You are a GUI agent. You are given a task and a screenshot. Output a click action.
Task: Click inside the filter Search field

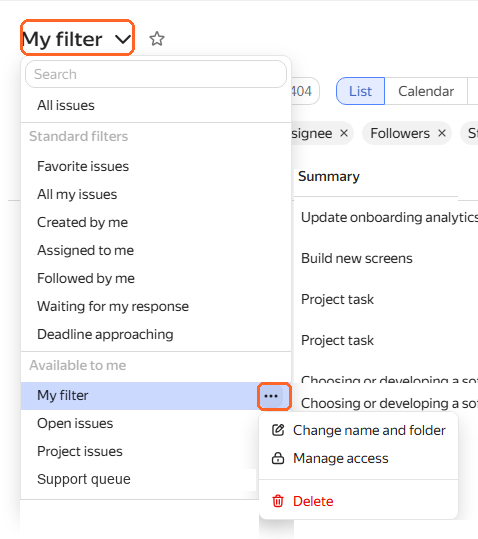point(156,74)
